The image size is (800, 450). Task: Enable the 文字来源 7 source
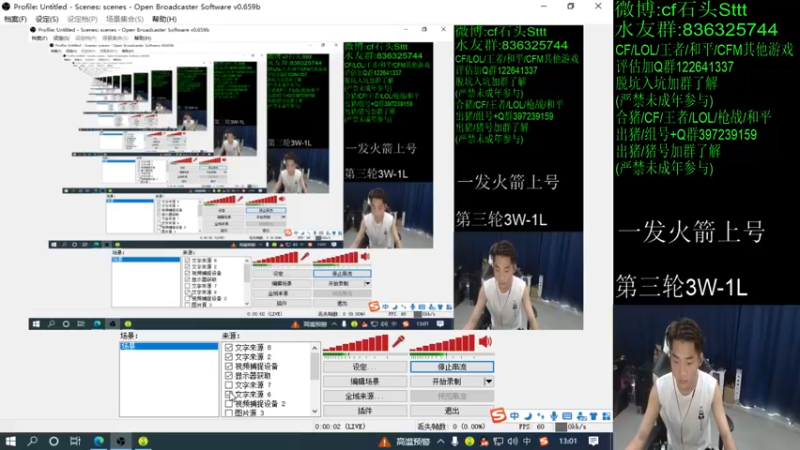pos(229,385)
